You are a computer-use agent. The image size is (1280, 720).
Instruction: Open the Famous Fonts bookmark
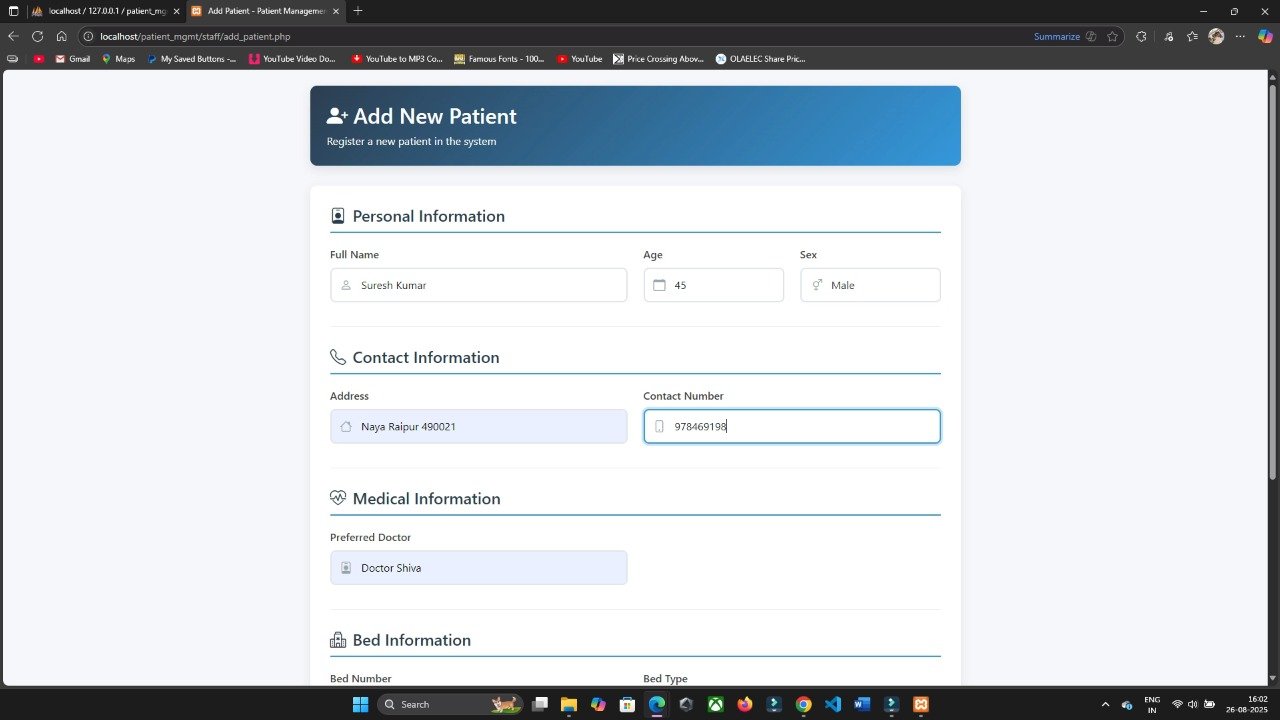click(x=499, y=59)
